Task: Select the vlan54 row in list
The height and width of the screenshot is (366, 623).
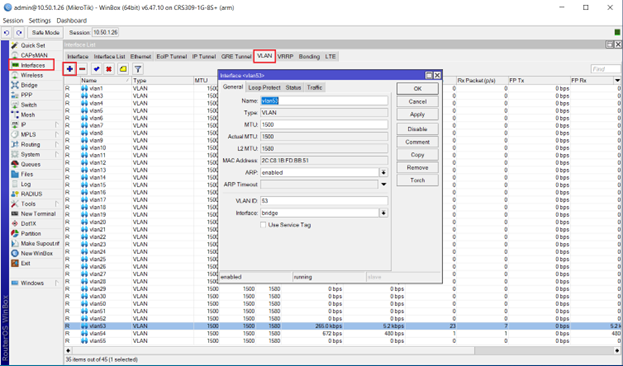Action: point(342,333)
